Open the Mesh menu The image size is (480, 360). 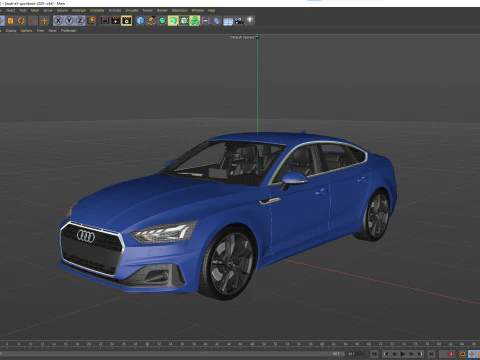pos(35,10)
